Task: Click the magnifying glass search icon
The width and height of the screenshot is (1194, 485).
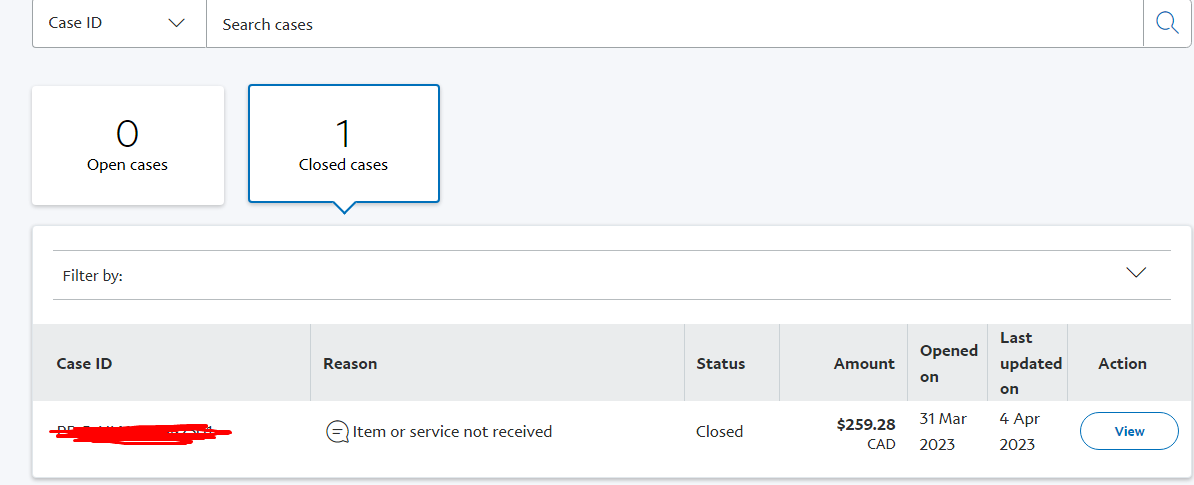Action: click(x=1167, y=23)
